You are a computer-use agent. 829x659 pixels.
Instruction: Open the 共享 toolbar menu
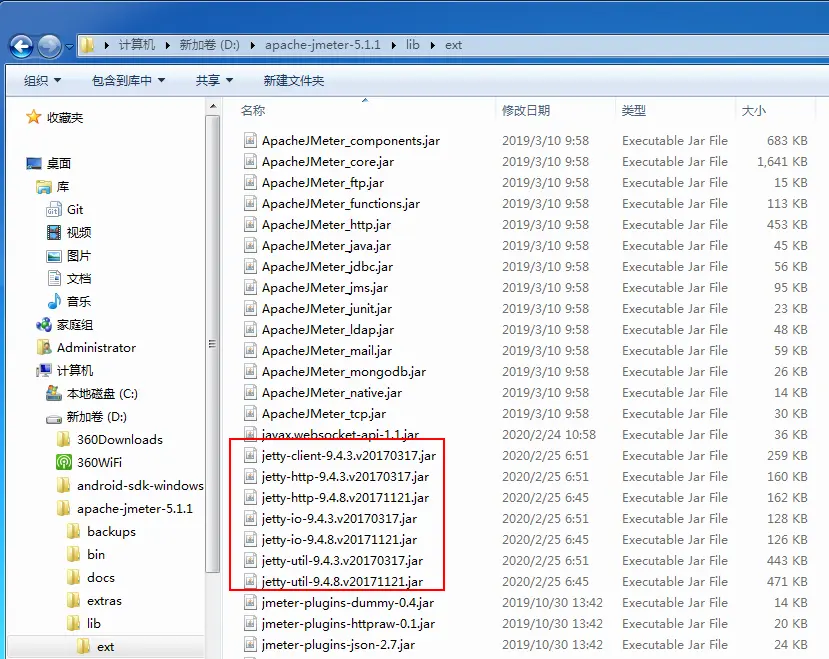[214, 80]
